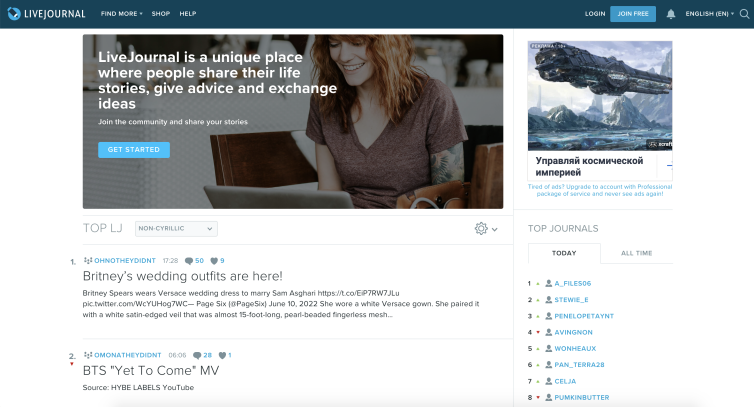Open the English (EN) language dropdown
Viewport: 754px width, 407px height.
point(710,14)
